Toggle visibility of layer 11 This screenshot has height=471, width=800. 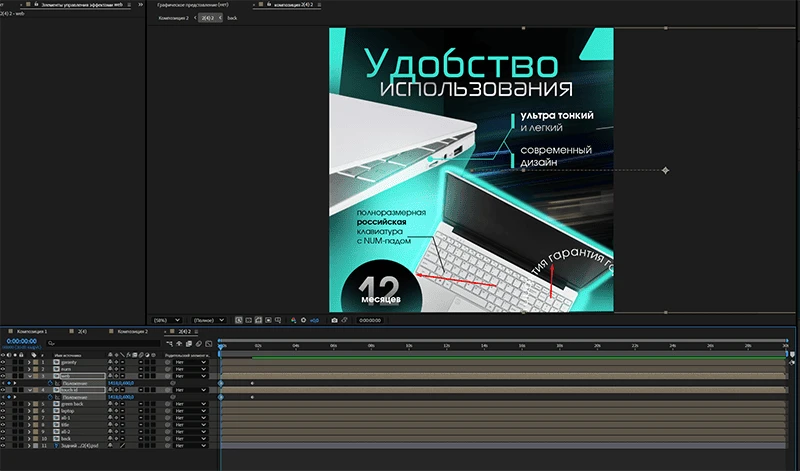(3, 445)
